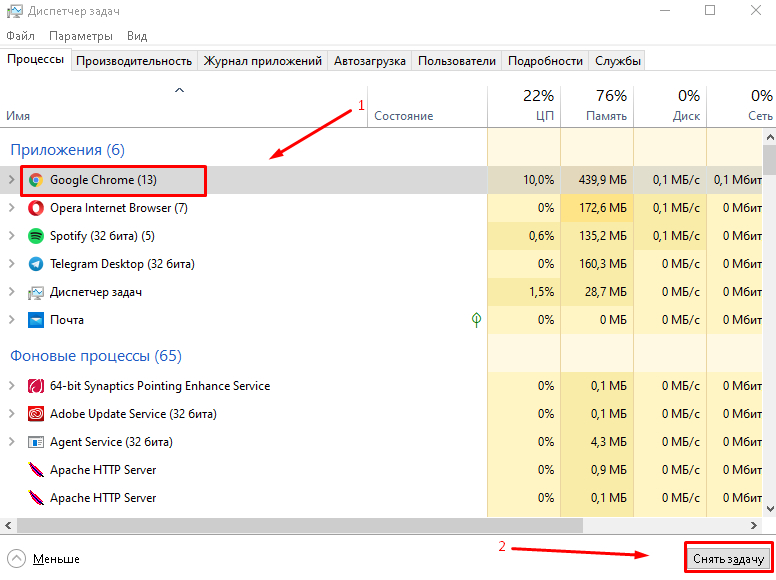Click the vertical scrollbar down arrow

point(770,509)
